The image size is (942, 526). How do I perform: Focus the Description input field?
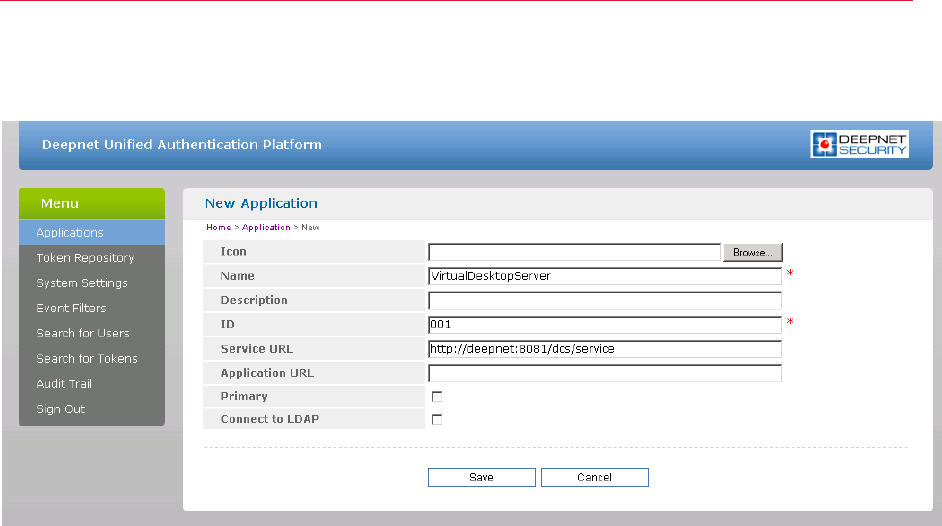[605, 300]
